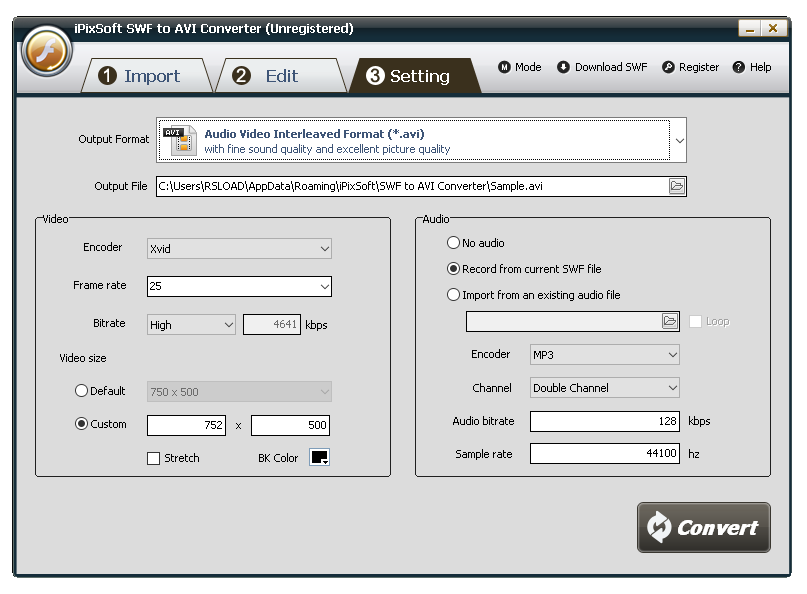Click the orange Flash logo icon
The height and width of the screenshot is (594, 807).
(47, 51)
